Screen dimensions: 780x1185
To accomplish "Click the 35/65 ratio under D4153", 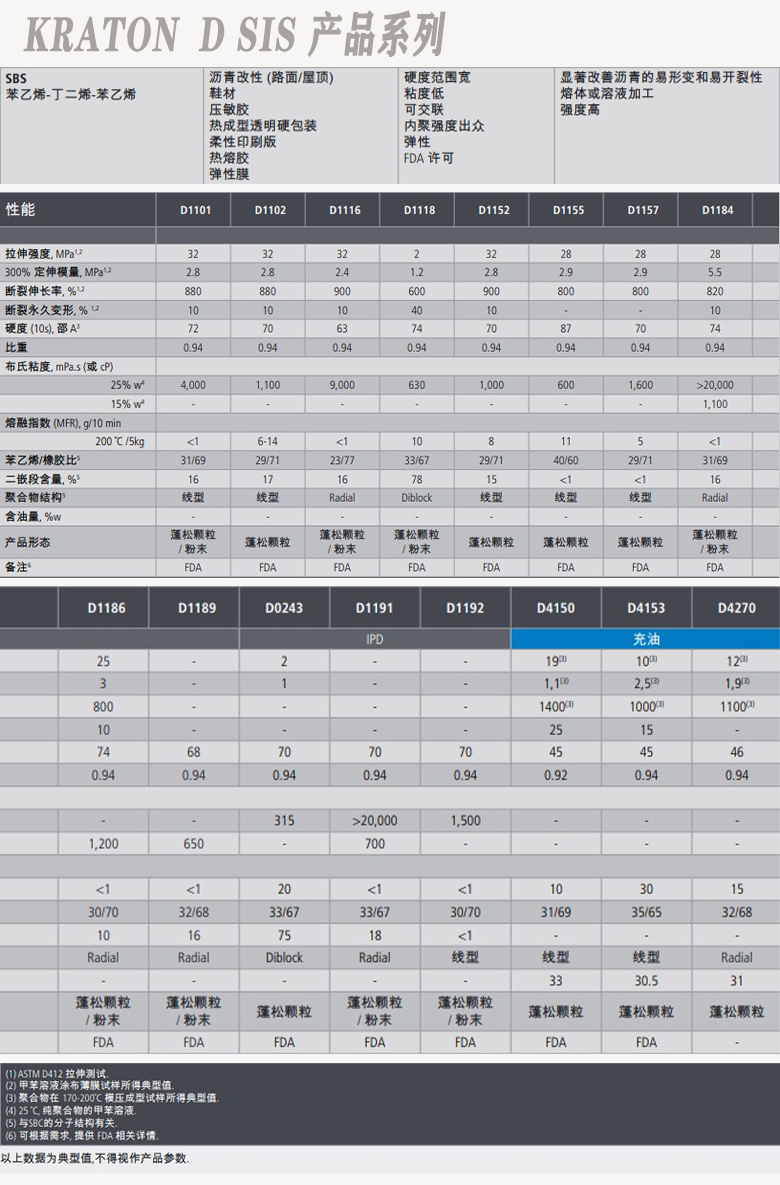I will tap(646, 912).
